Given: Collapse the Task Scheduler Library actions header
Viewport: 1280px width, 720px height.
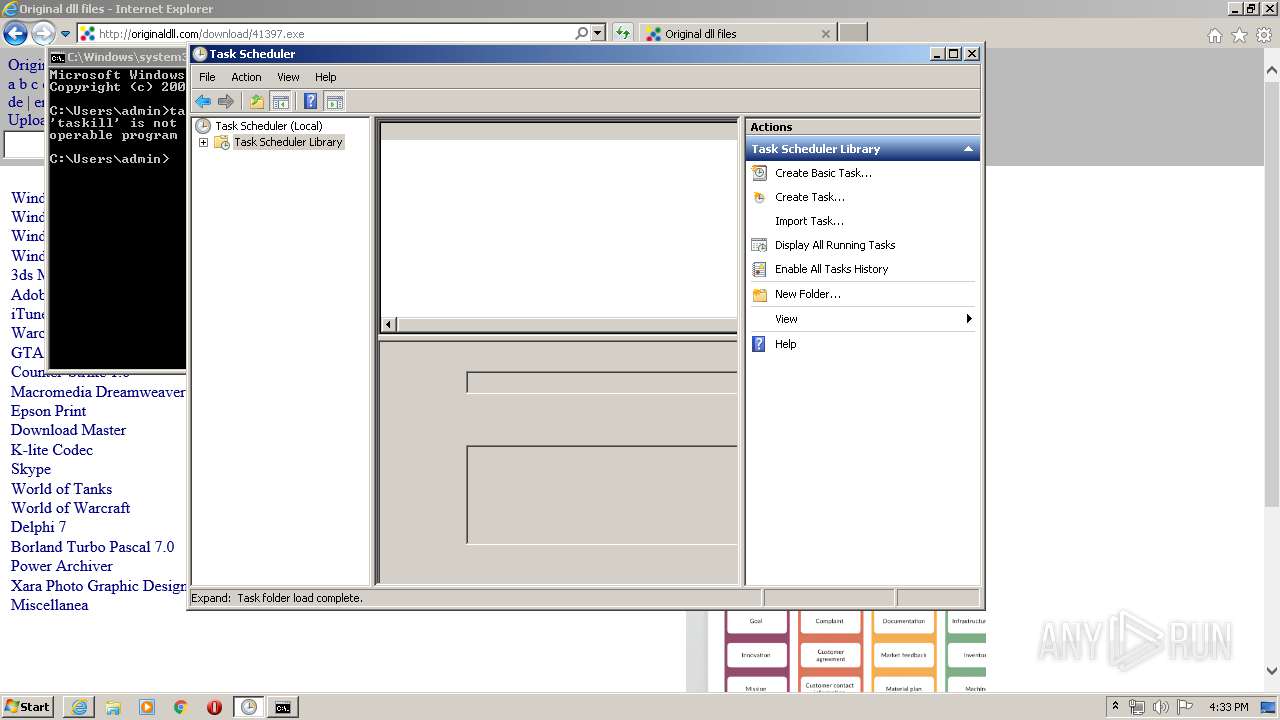Looking at the screenshot, I should [x=968, y=149].
